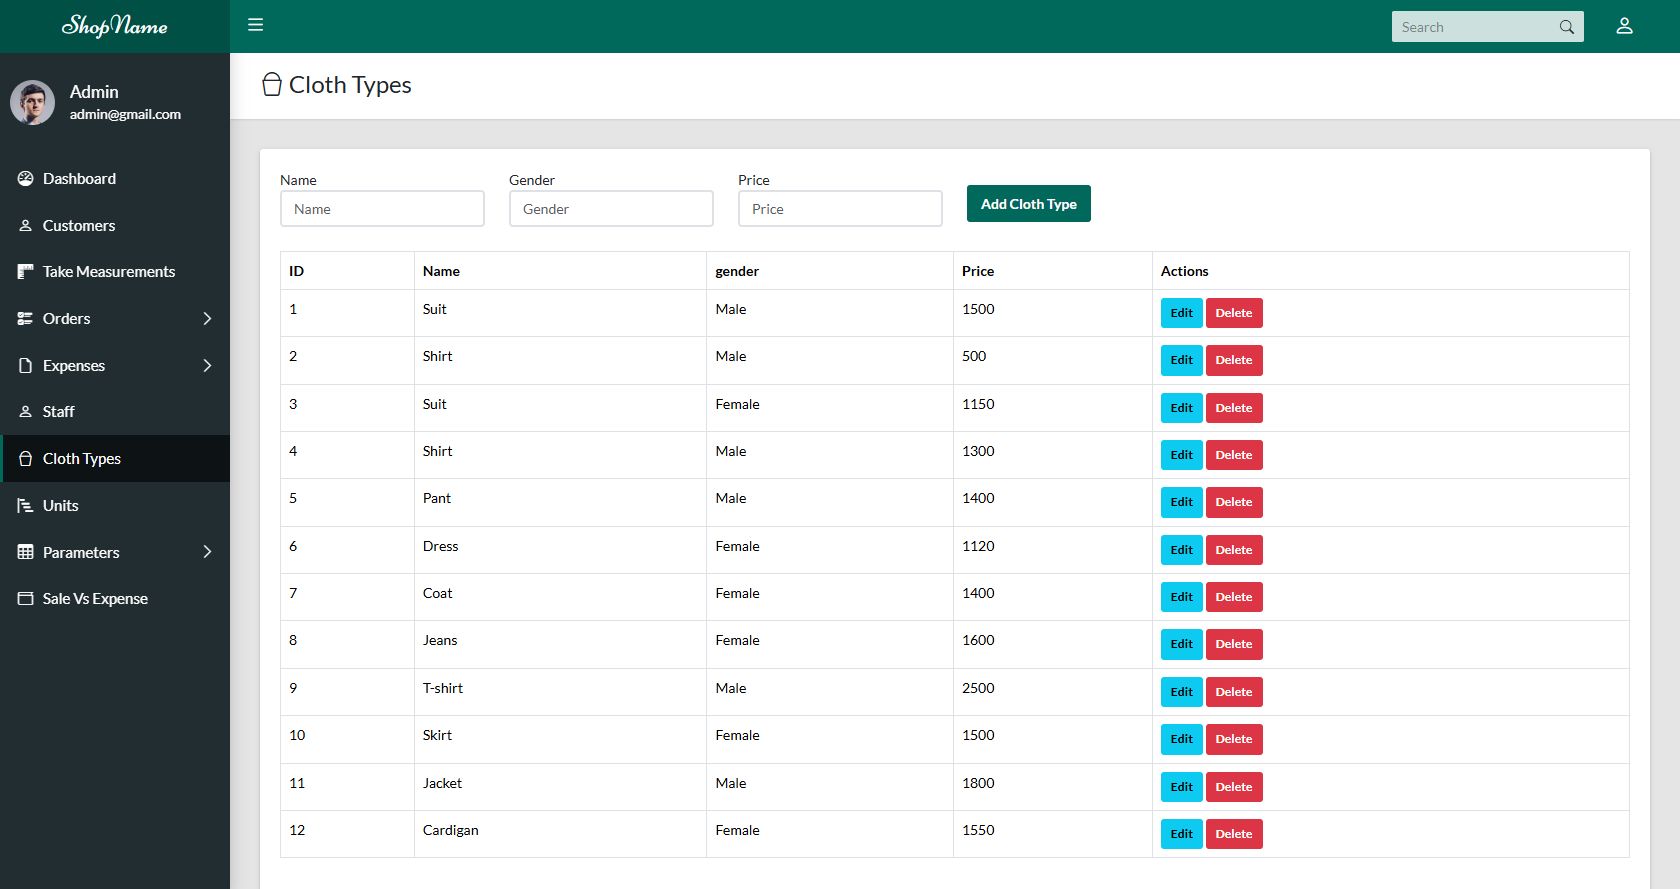The width and height of the screenshot is (1680, 889).
Task: Click the Admin profile avatar
Action: coord(33,102)
